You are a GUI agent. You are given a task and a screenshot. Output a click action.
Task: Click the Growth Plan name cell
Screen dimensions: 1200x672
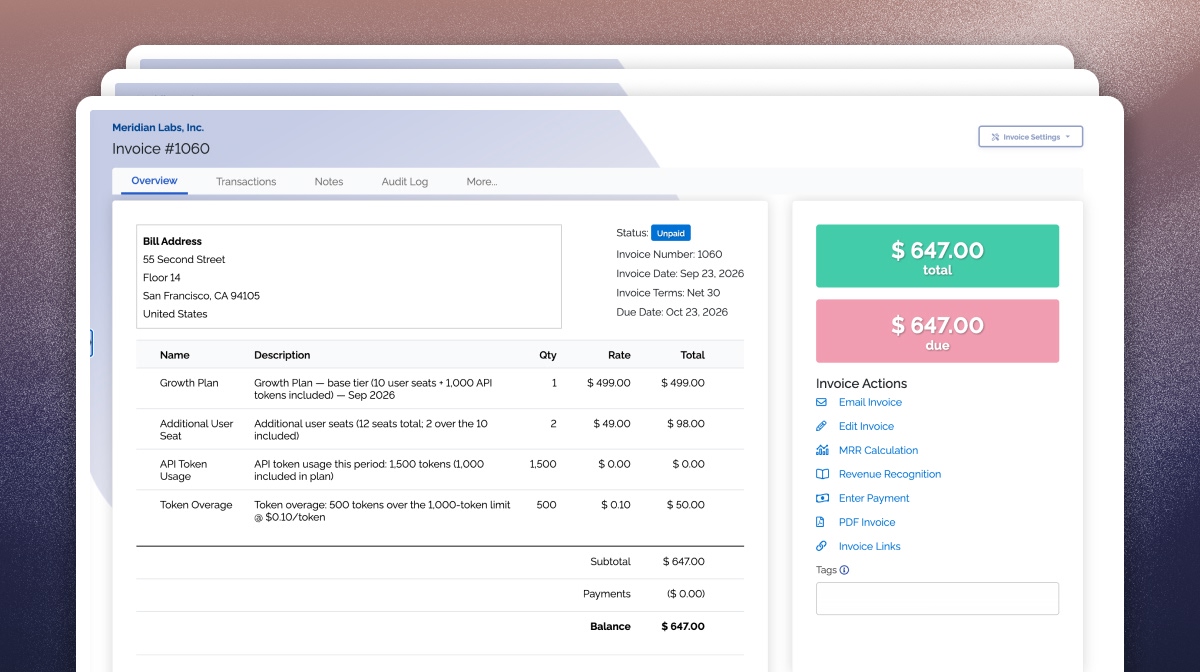click(x=189, y=383)
